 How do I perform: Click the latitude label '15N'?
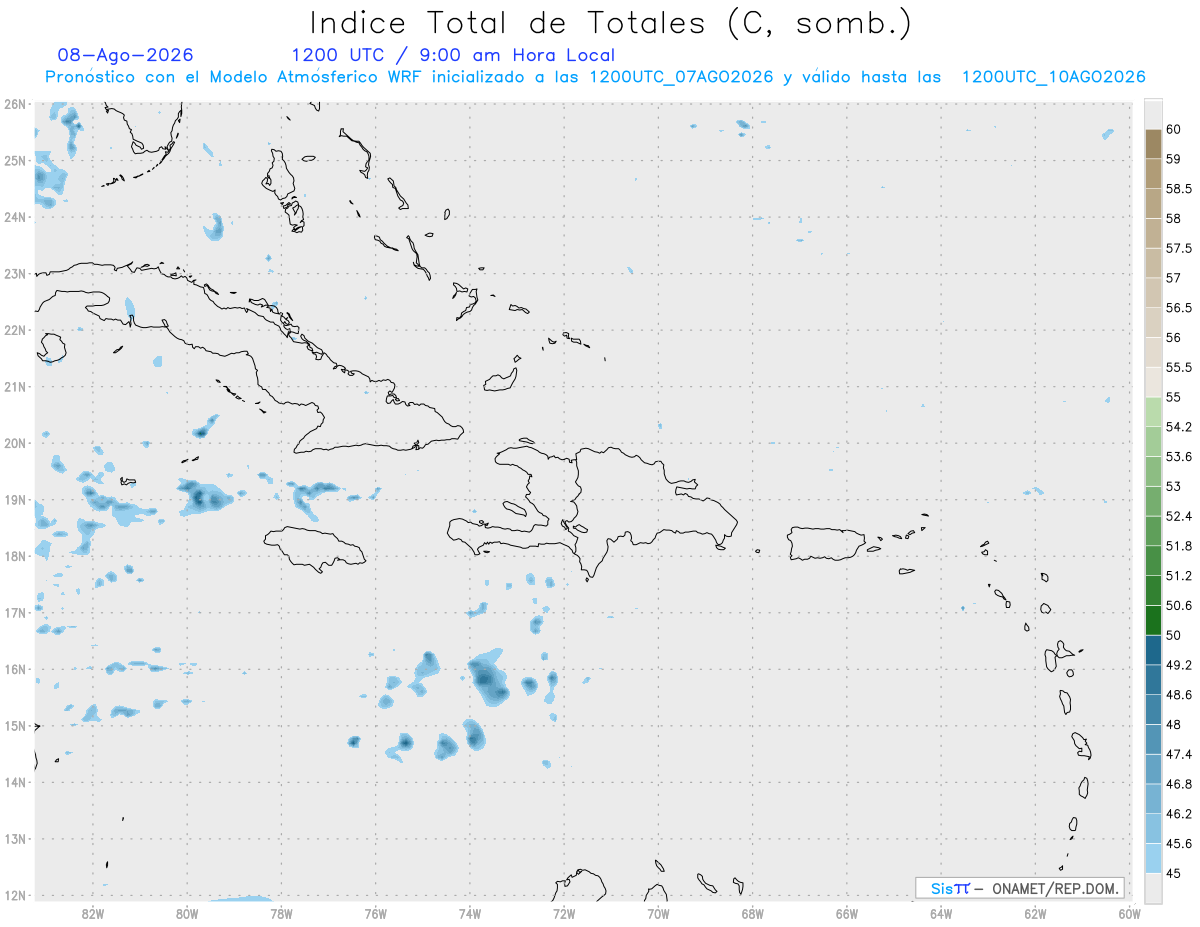pos(15,725)
